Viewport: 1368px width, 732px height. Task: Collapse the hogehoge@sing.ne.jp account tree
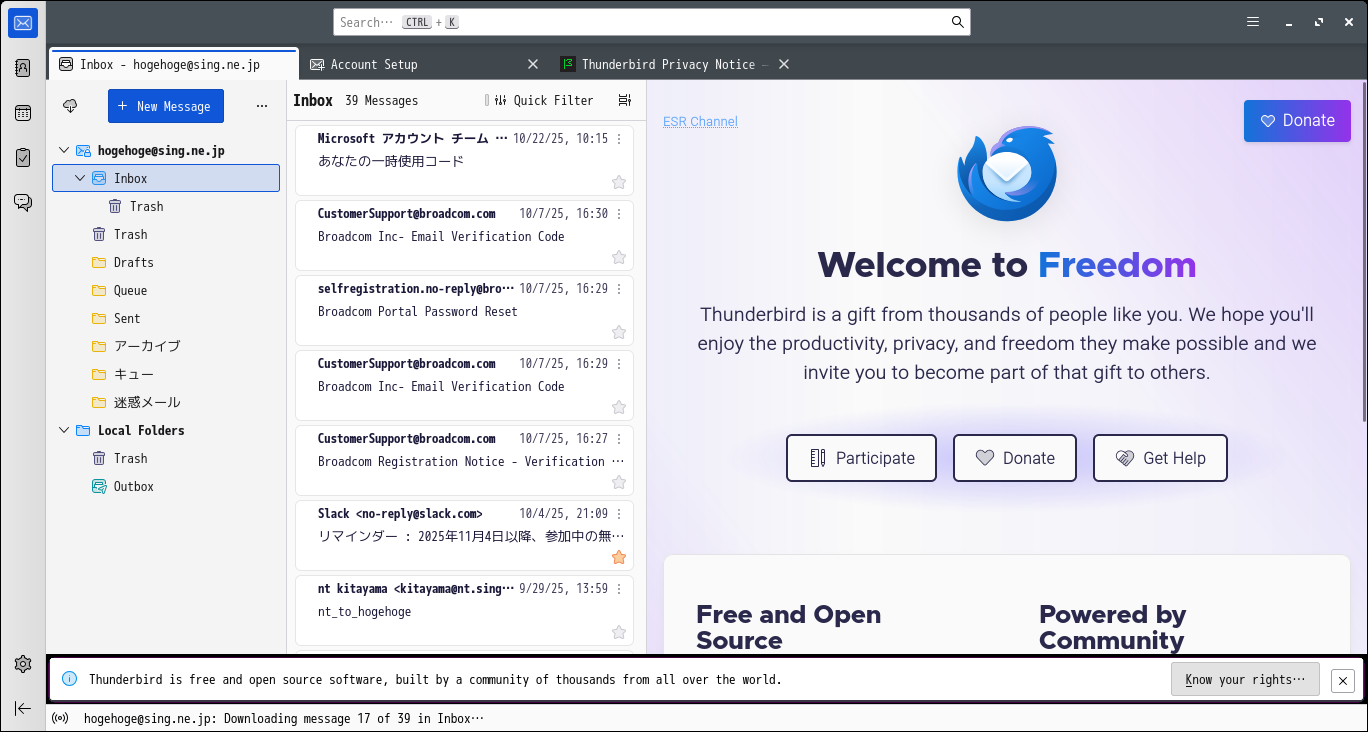click(x=64, y=150)
